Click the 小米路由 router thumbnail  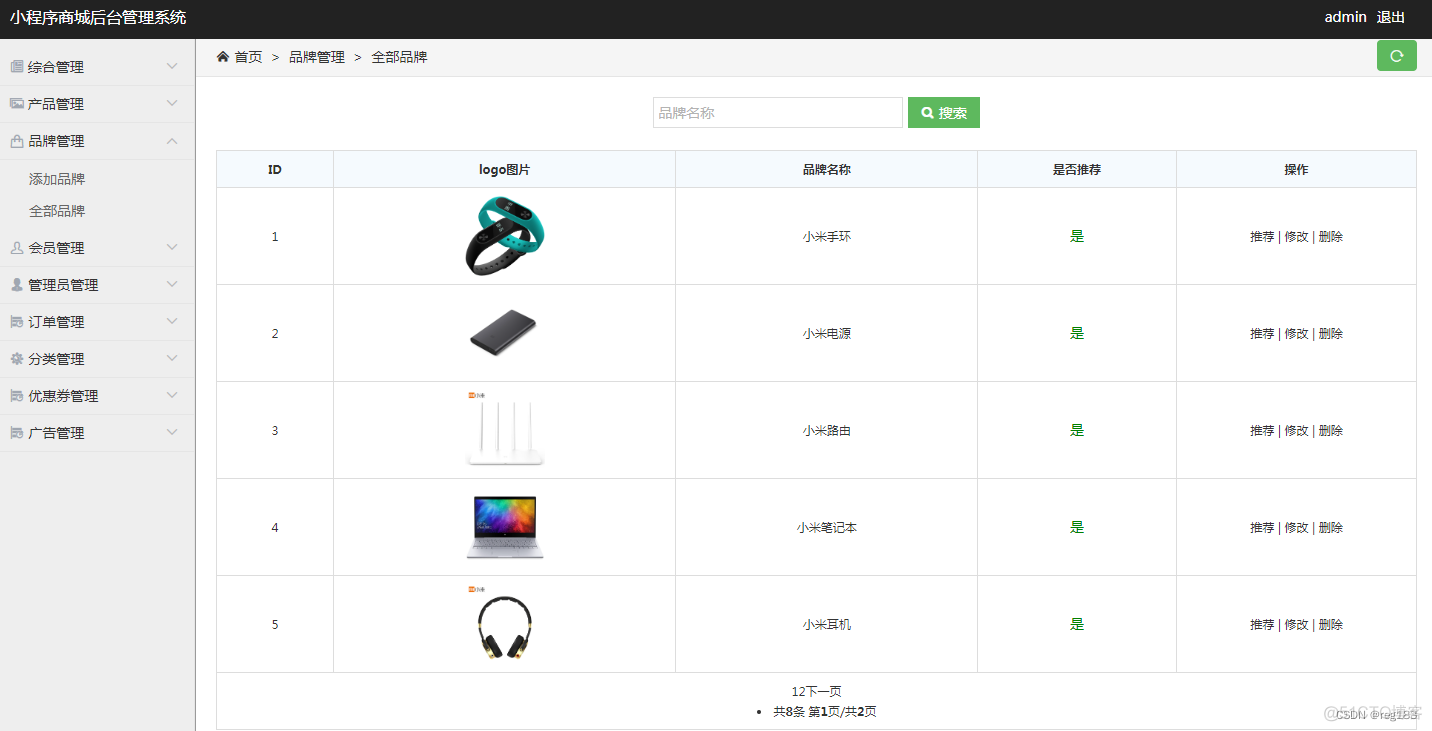coord(504,430)
